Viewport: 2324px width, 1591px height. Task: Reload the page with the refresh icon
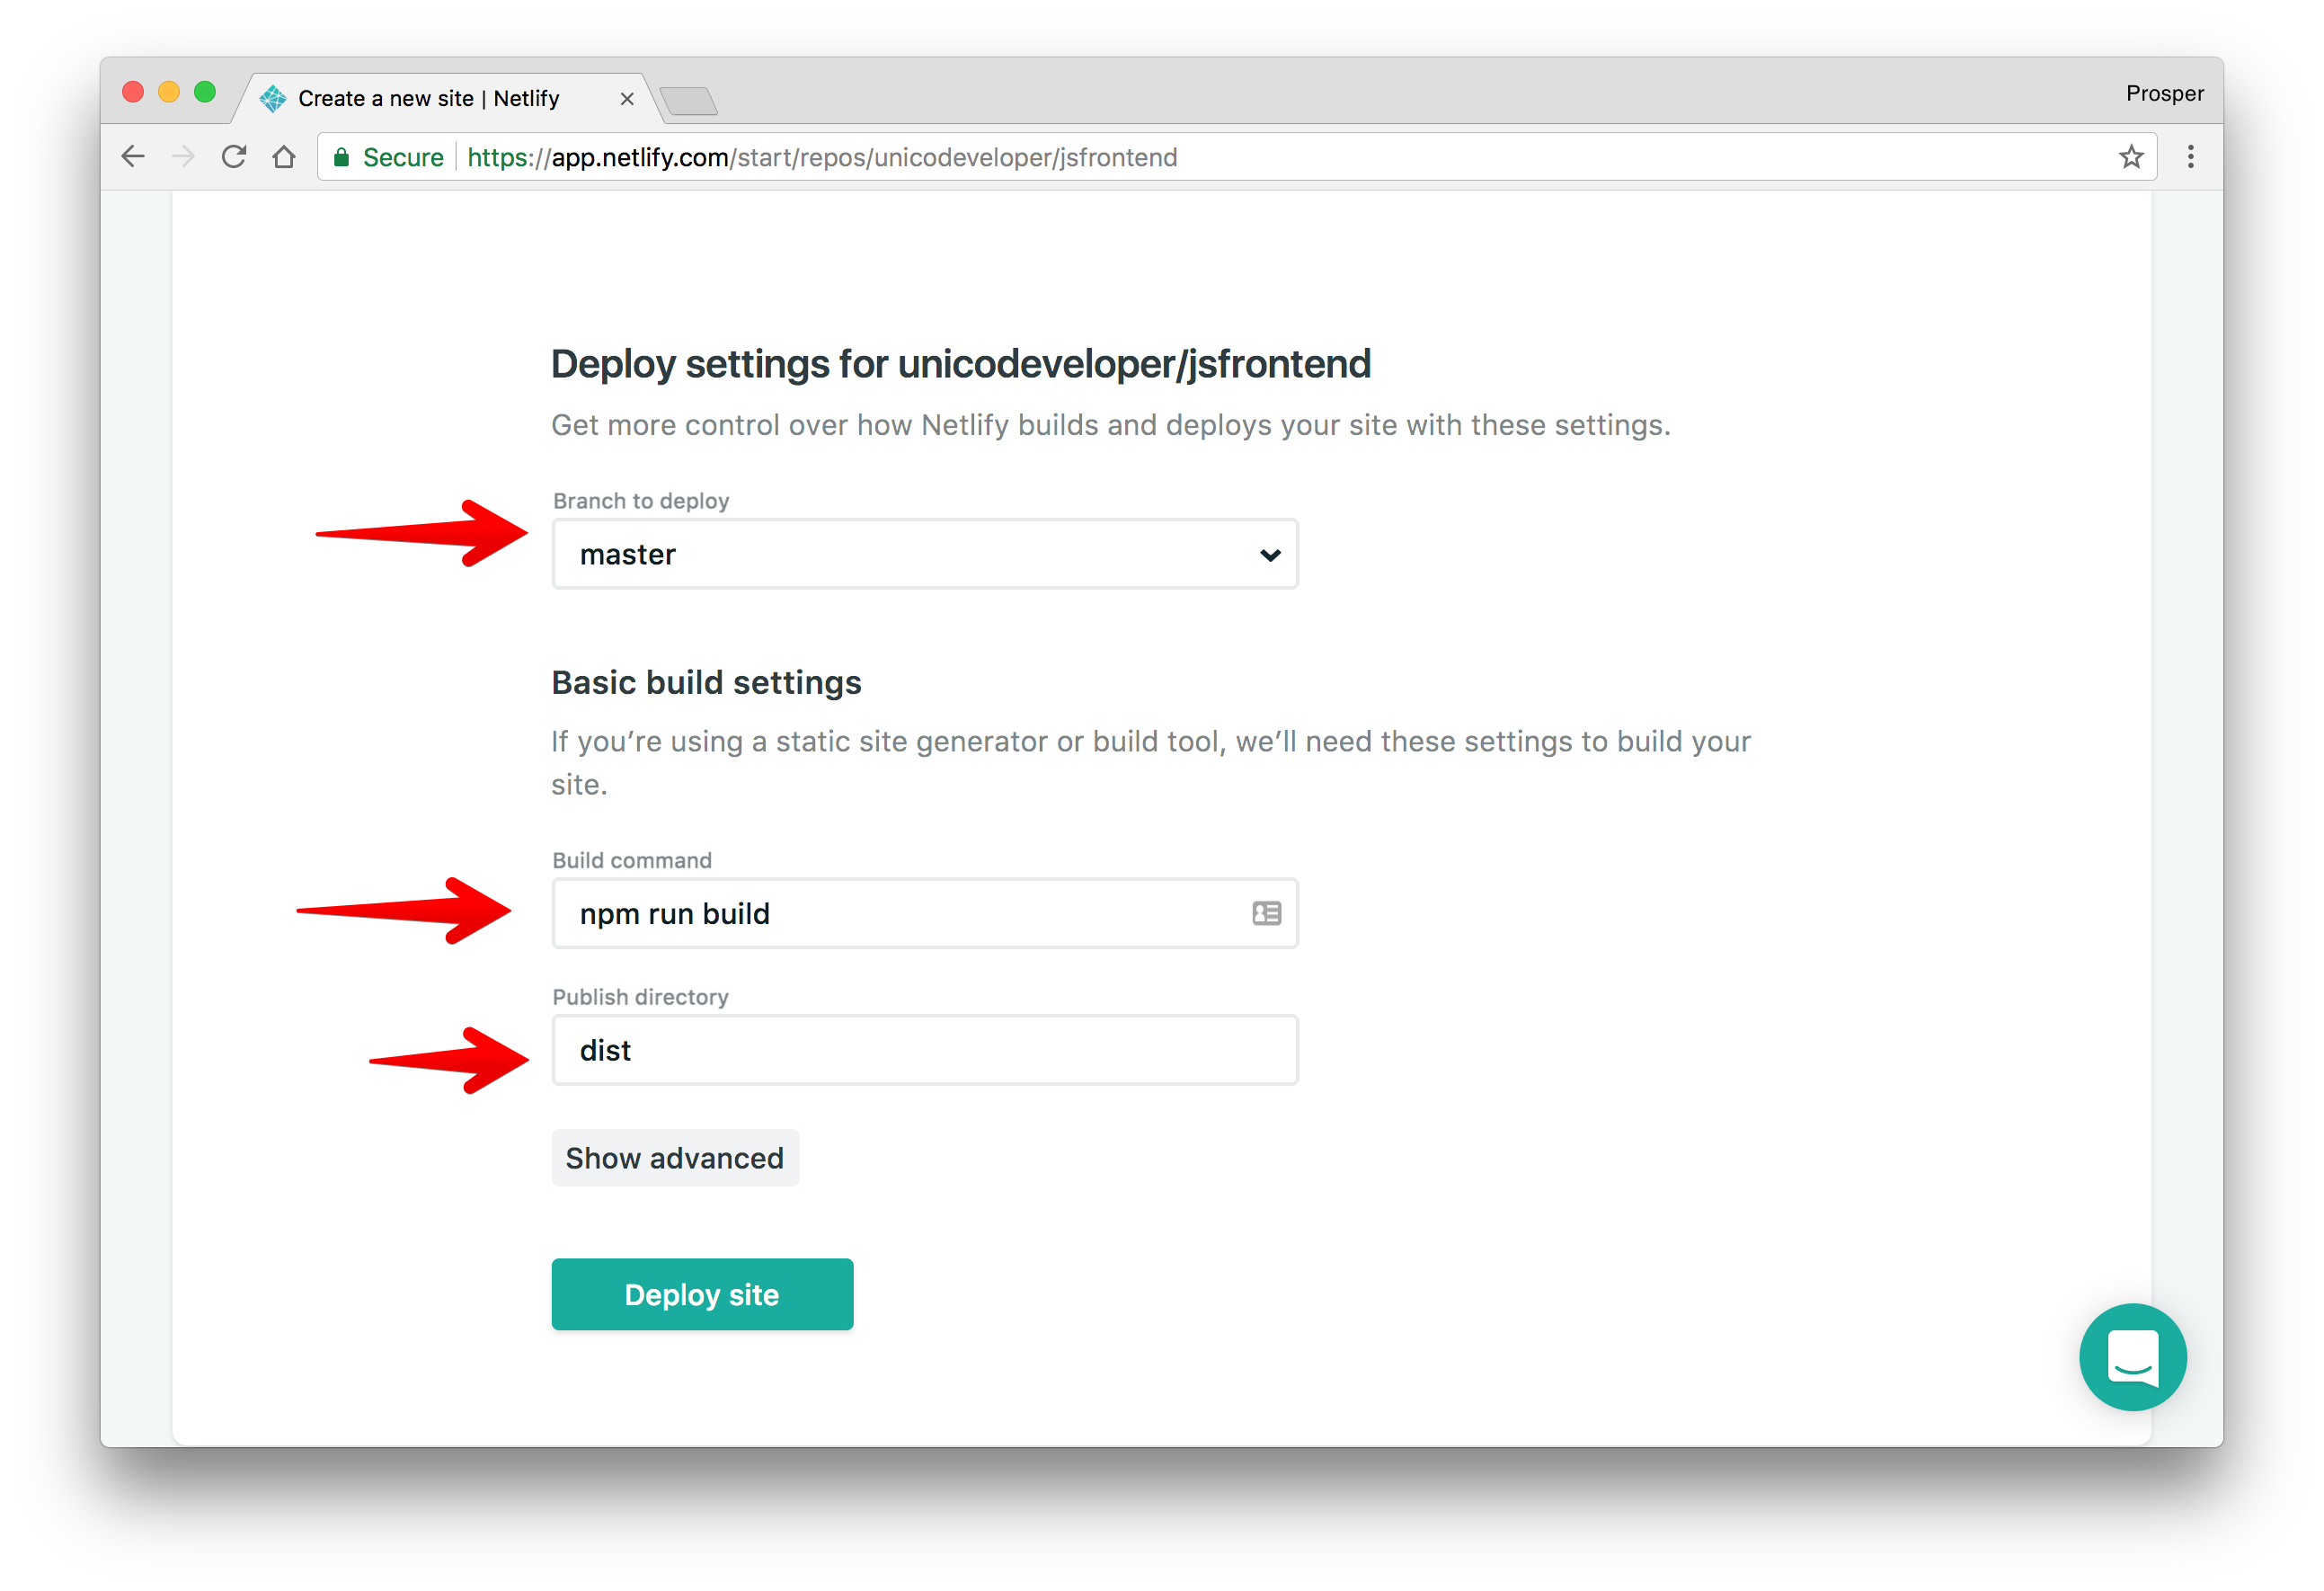[x=234, y=157]
